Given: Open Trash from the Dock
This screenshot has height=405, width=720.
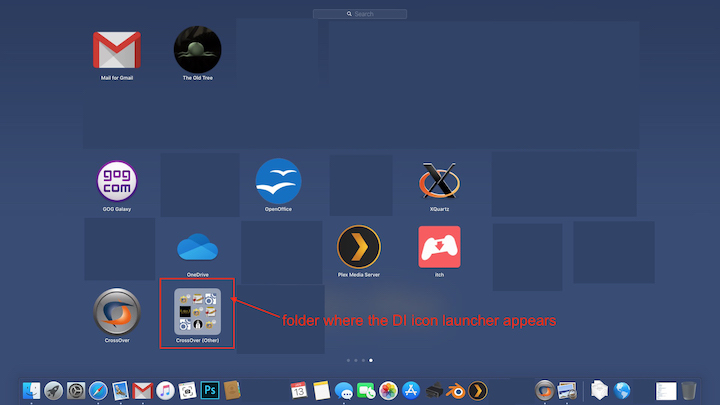Looking at the screenshot, I should click(688, 391).
